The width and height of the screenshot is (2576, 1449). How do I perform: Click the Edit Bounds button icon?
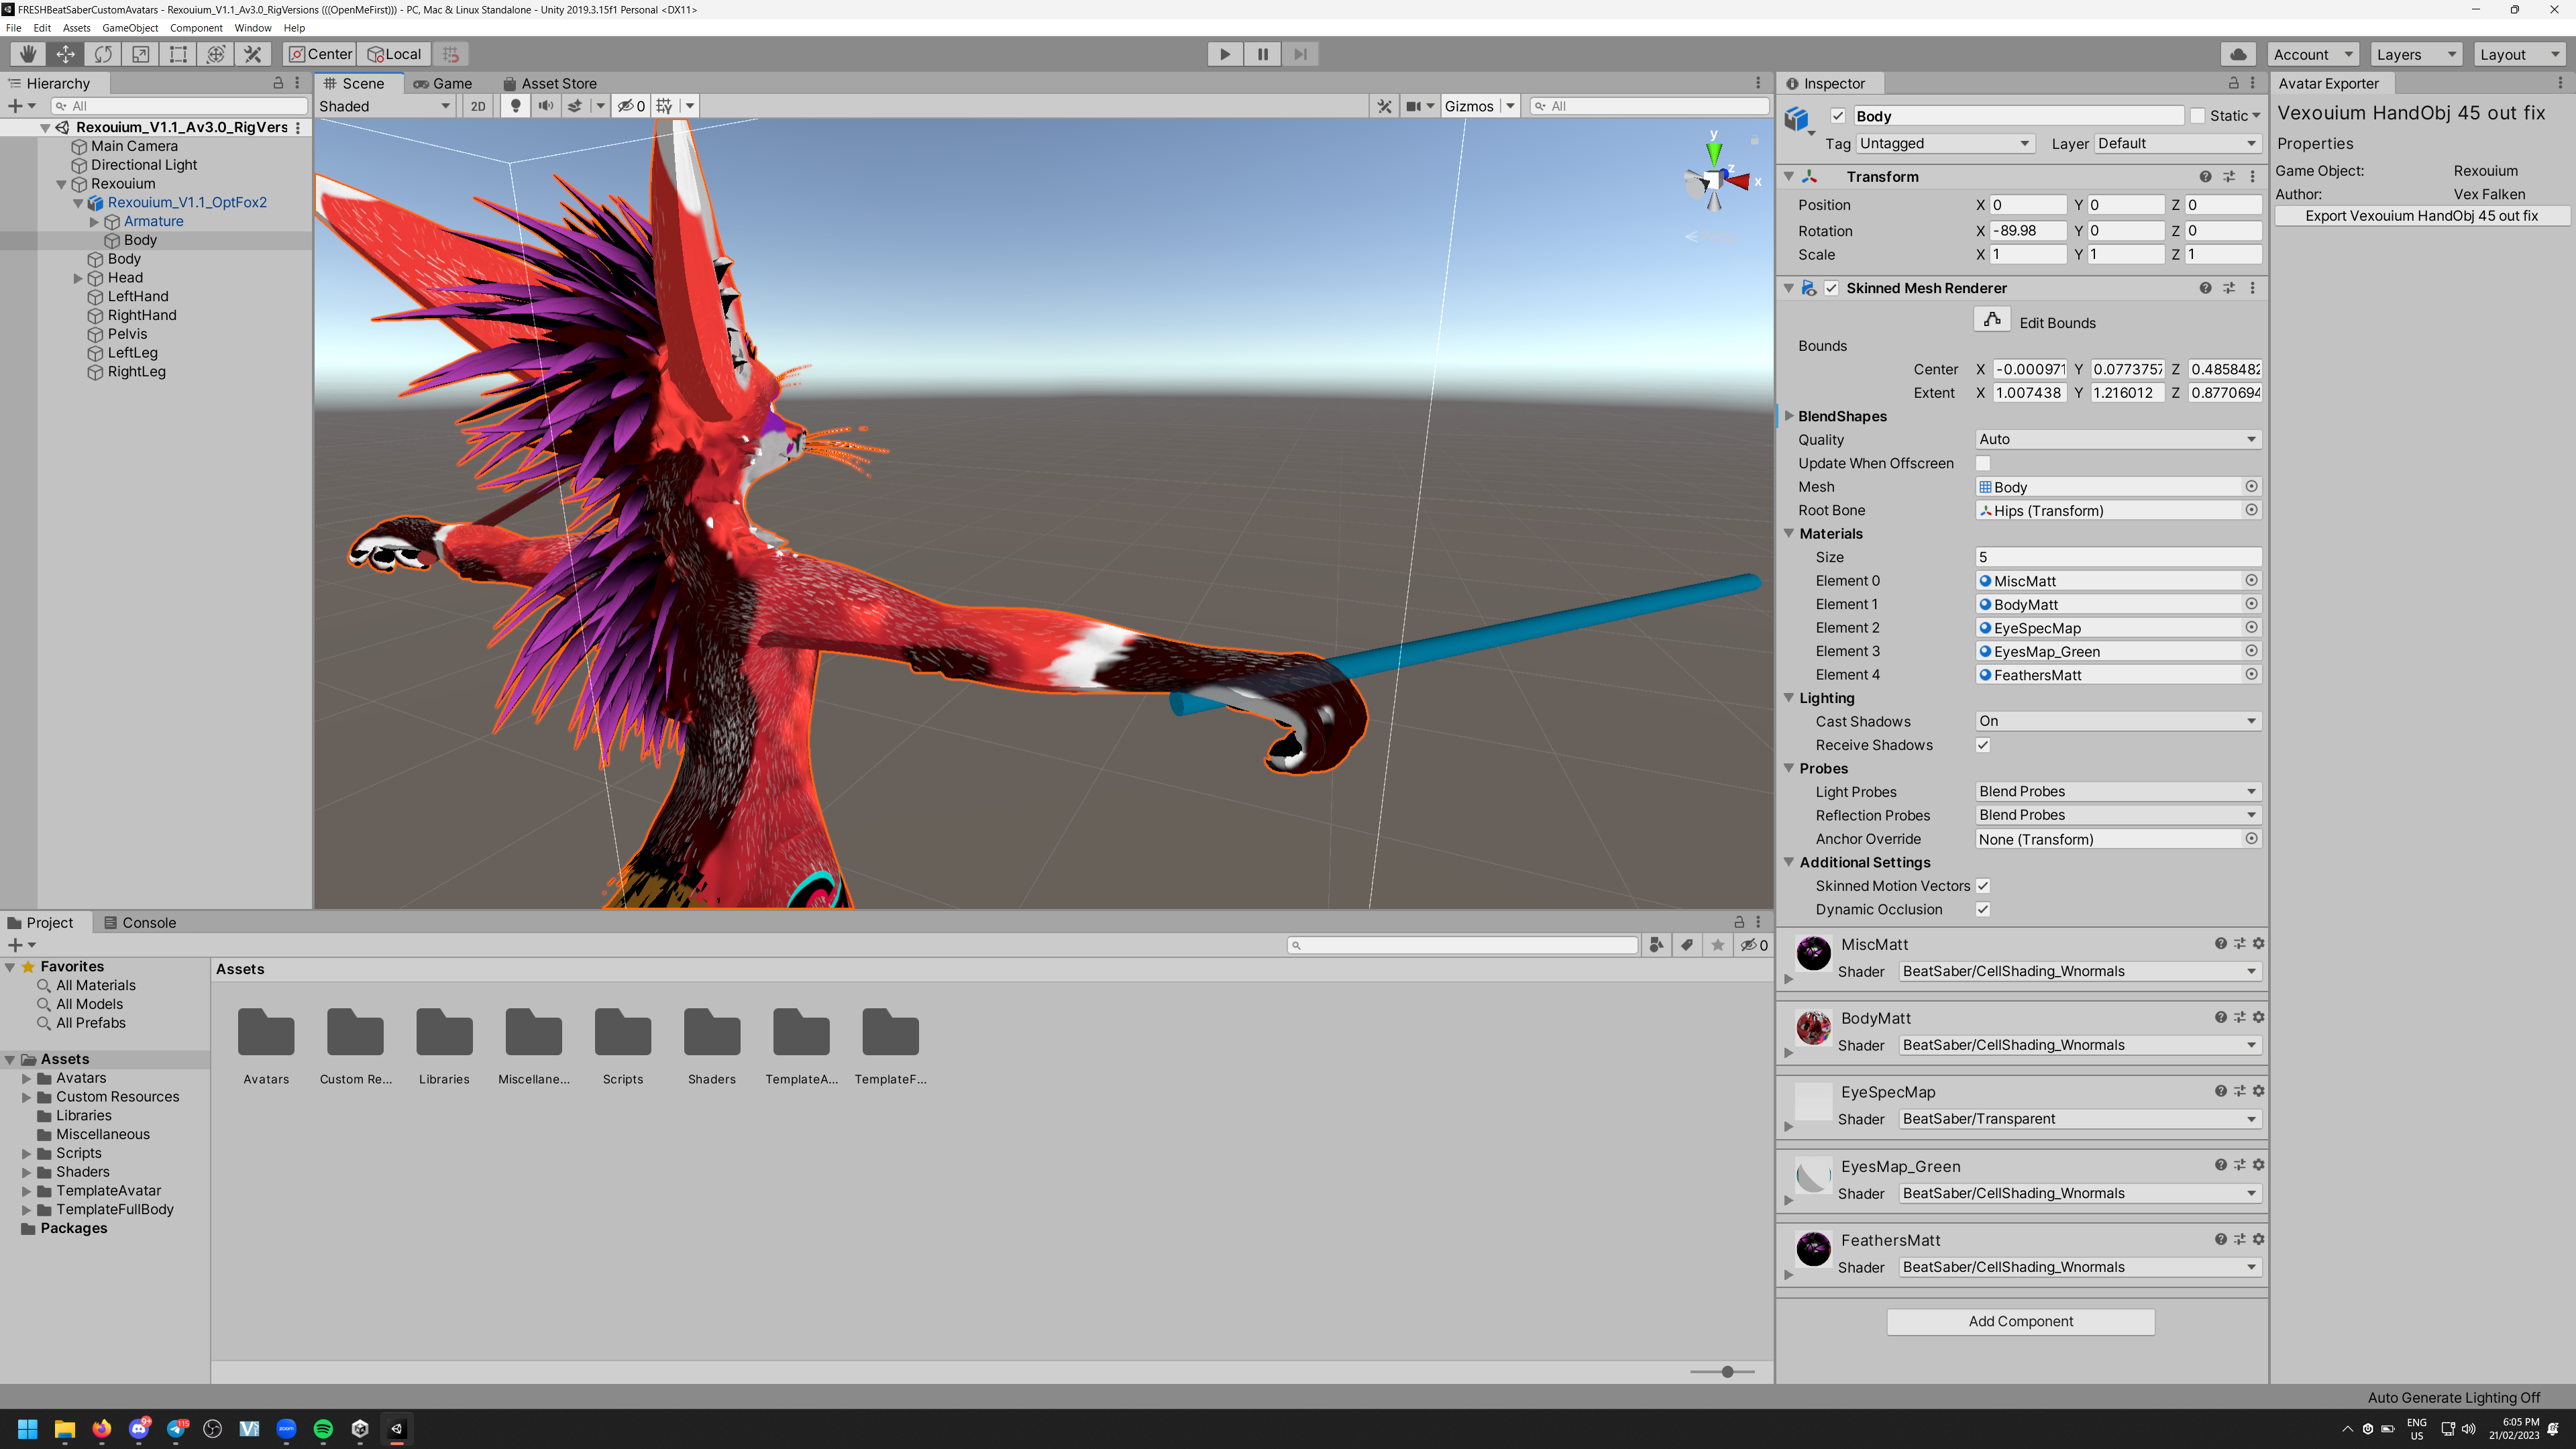pos(1992,320)
